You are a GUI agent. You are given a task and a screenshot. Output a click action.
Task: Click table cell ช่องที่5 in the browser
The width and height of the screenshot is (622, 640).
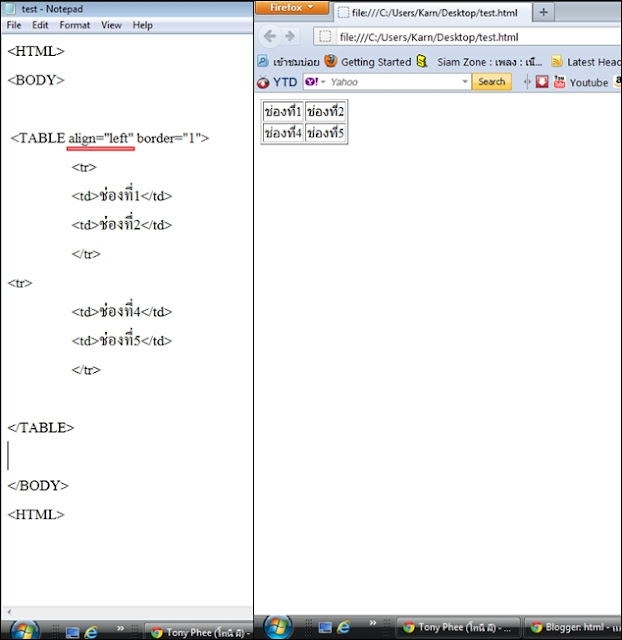[325, 133]
